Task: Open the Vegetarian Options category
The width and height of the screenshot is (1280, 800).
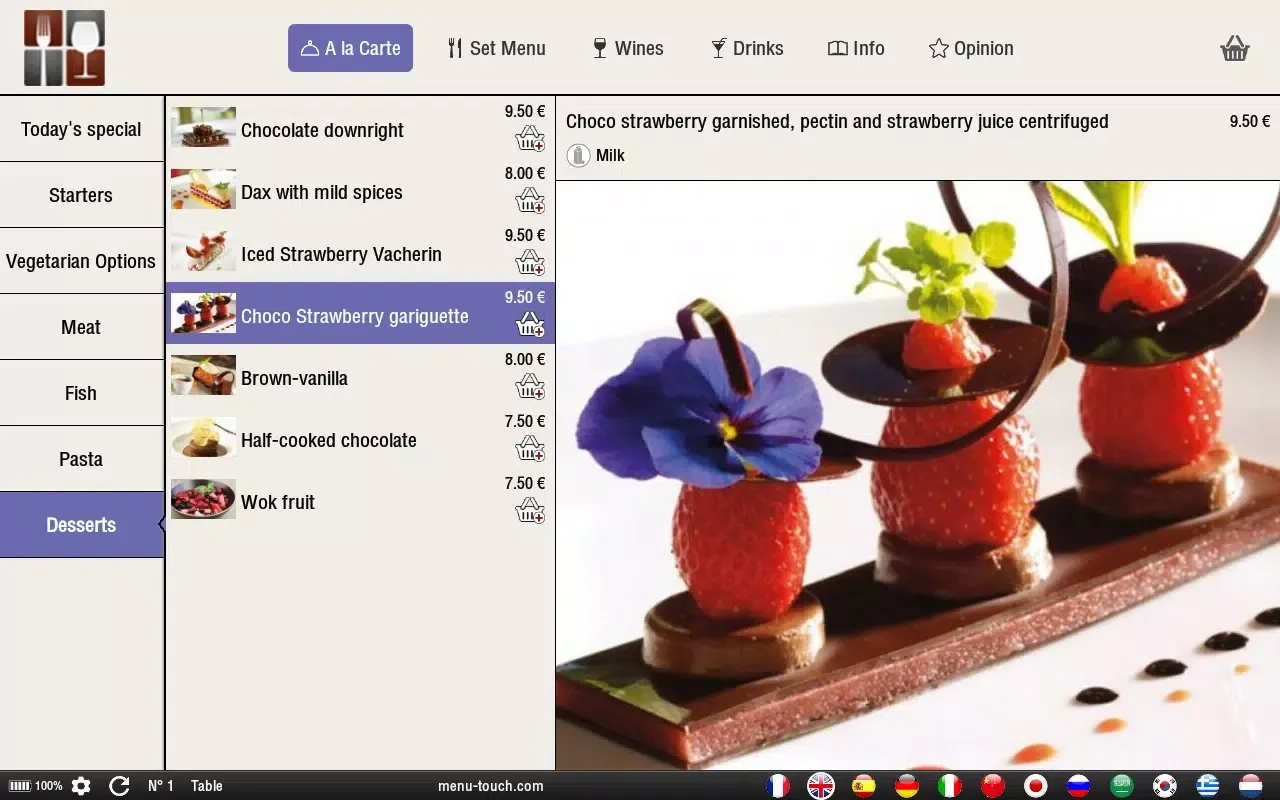Action: 81,261
